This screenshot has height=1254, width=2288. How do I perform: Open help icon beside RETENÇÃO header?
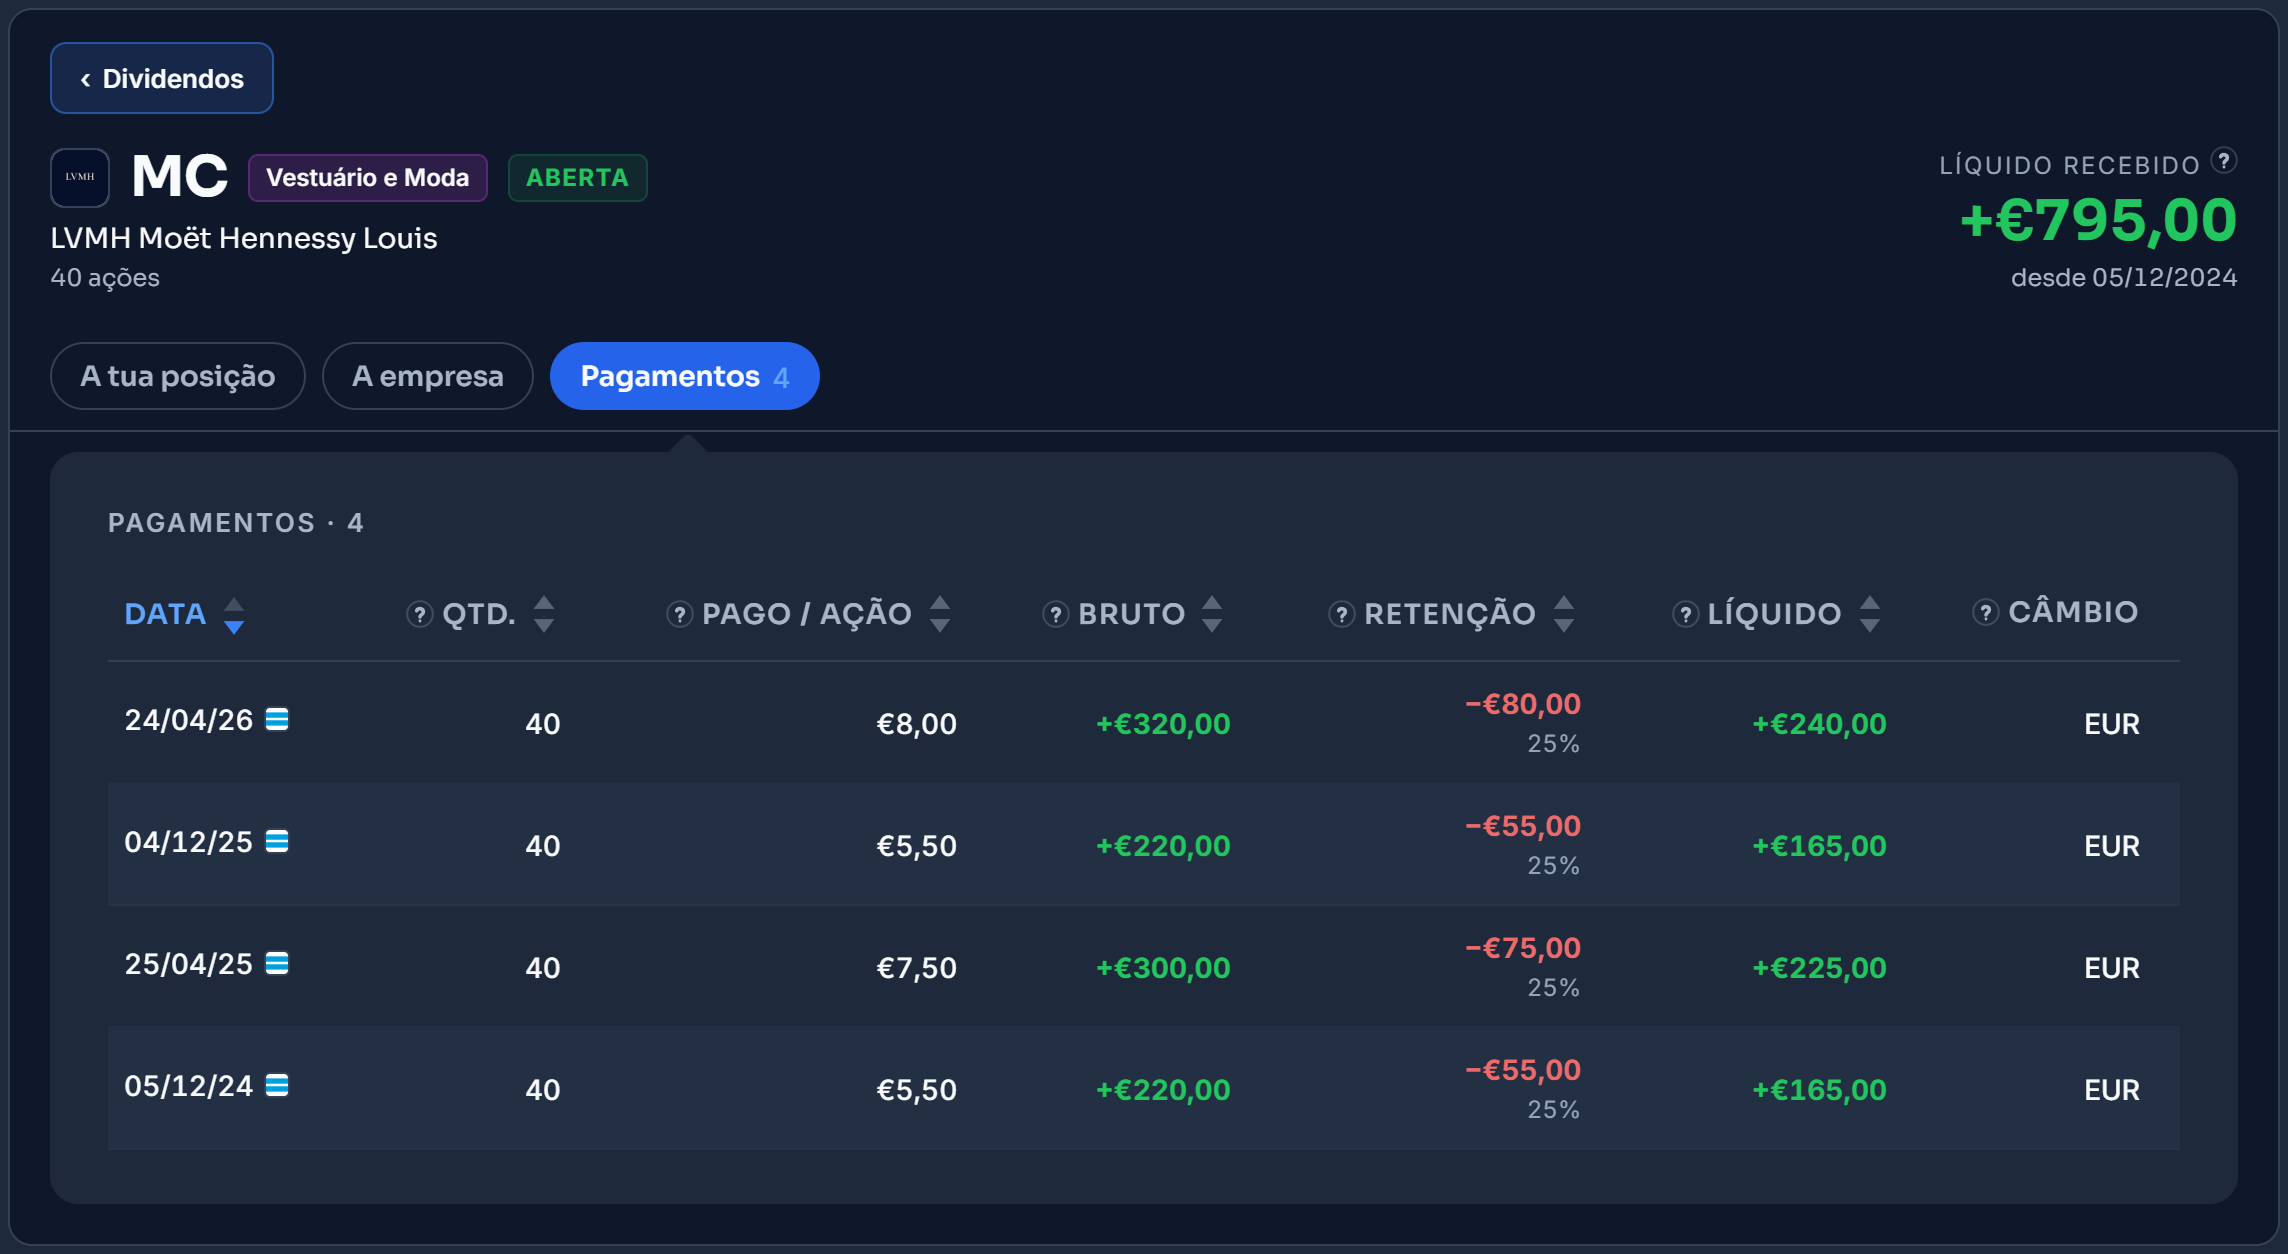pos(1342,614)
